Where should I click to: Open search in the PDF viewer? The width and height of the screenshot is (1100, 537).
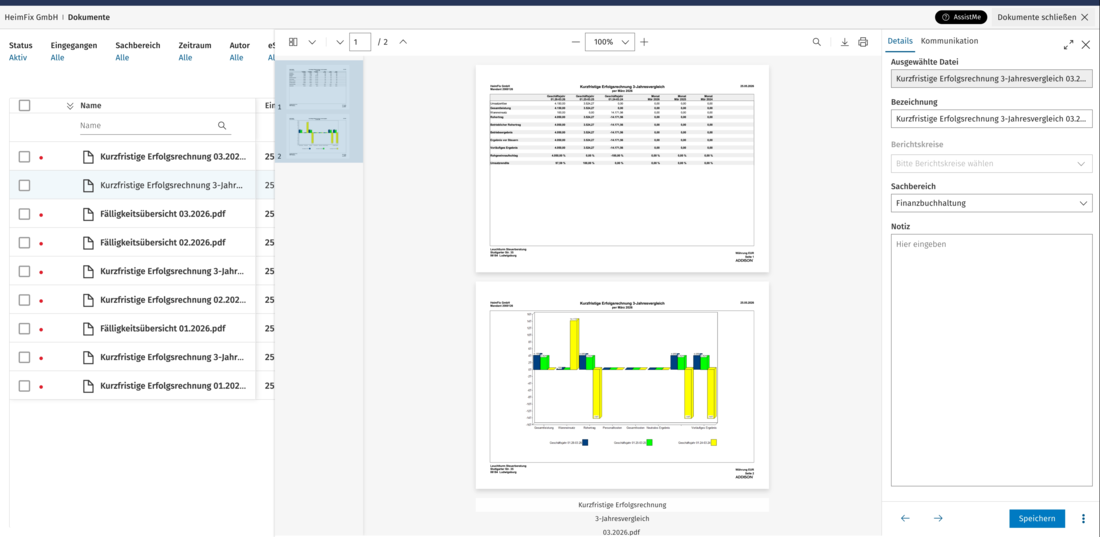click(817, 42)
